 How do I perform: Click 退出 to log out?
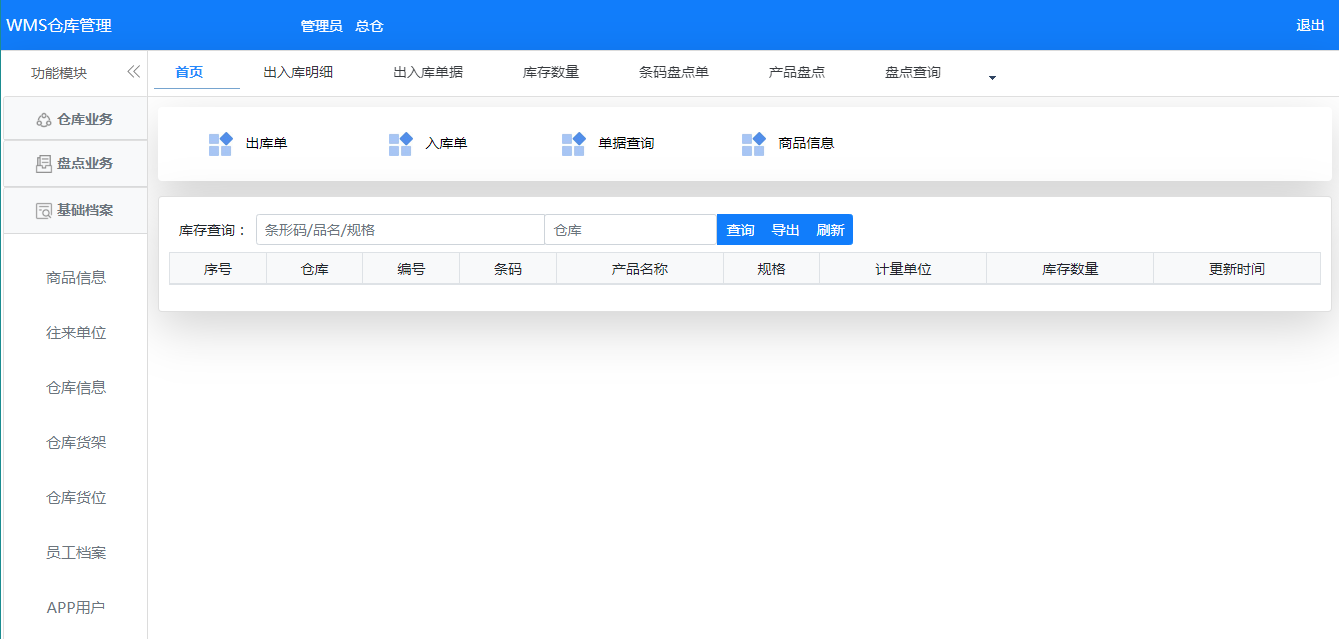click(x=1310, y=25)
